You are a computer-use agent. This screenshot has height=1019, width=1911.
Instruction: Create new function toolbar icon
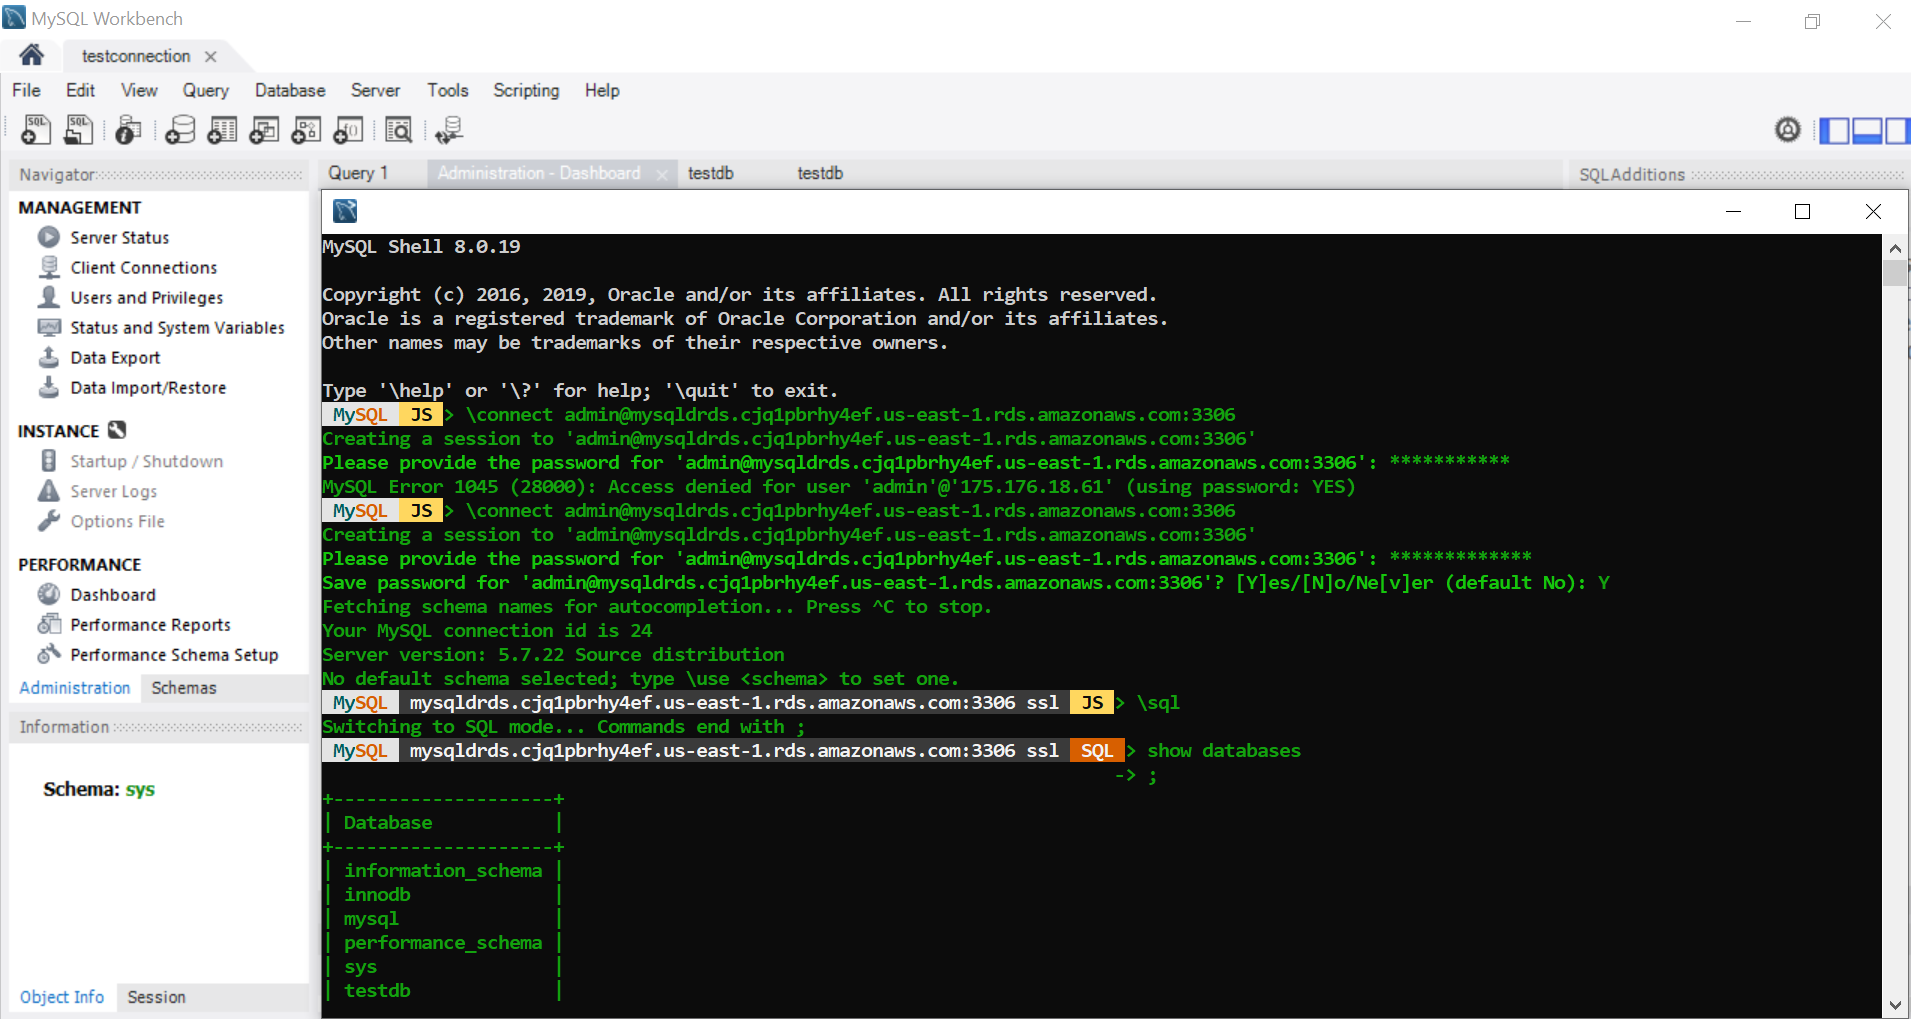coord(348,130)
